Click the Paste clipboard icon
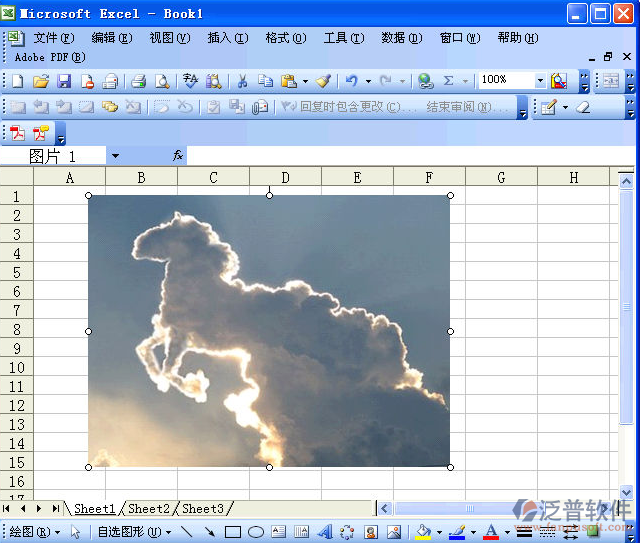The height and width of the screenshot is (543, 642). pos(289,81)
